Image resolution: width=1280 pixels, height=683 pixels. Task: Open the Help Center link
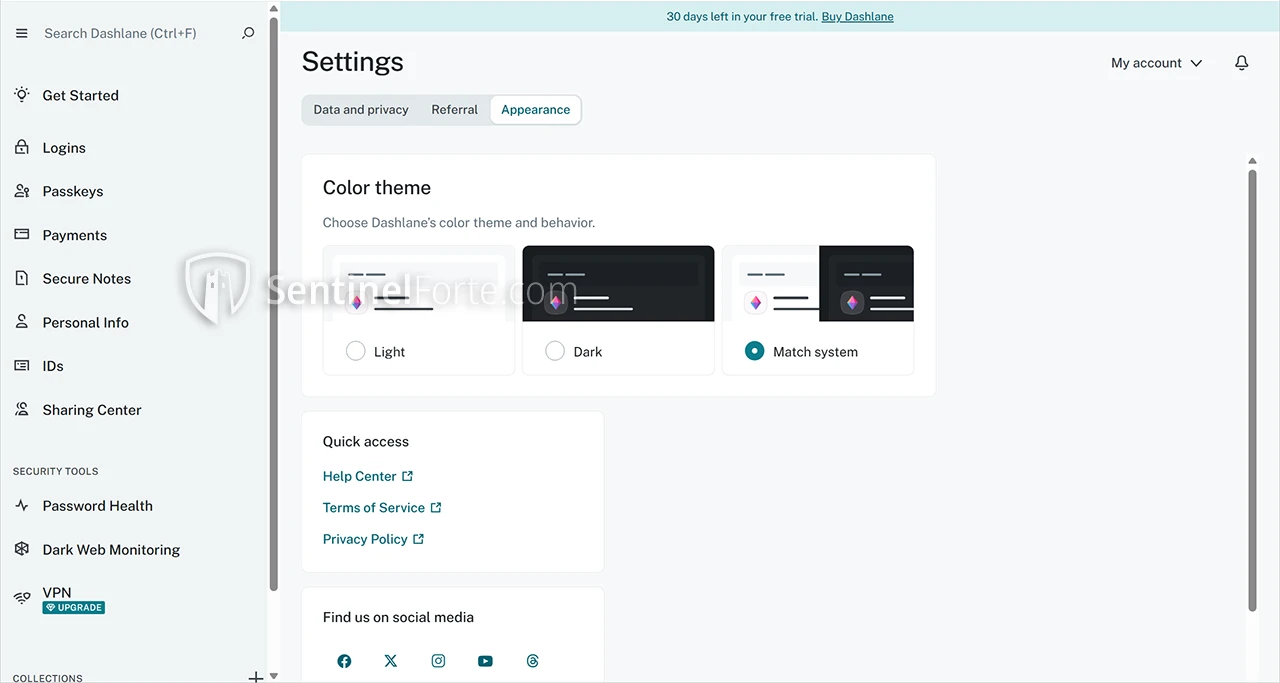360,476
